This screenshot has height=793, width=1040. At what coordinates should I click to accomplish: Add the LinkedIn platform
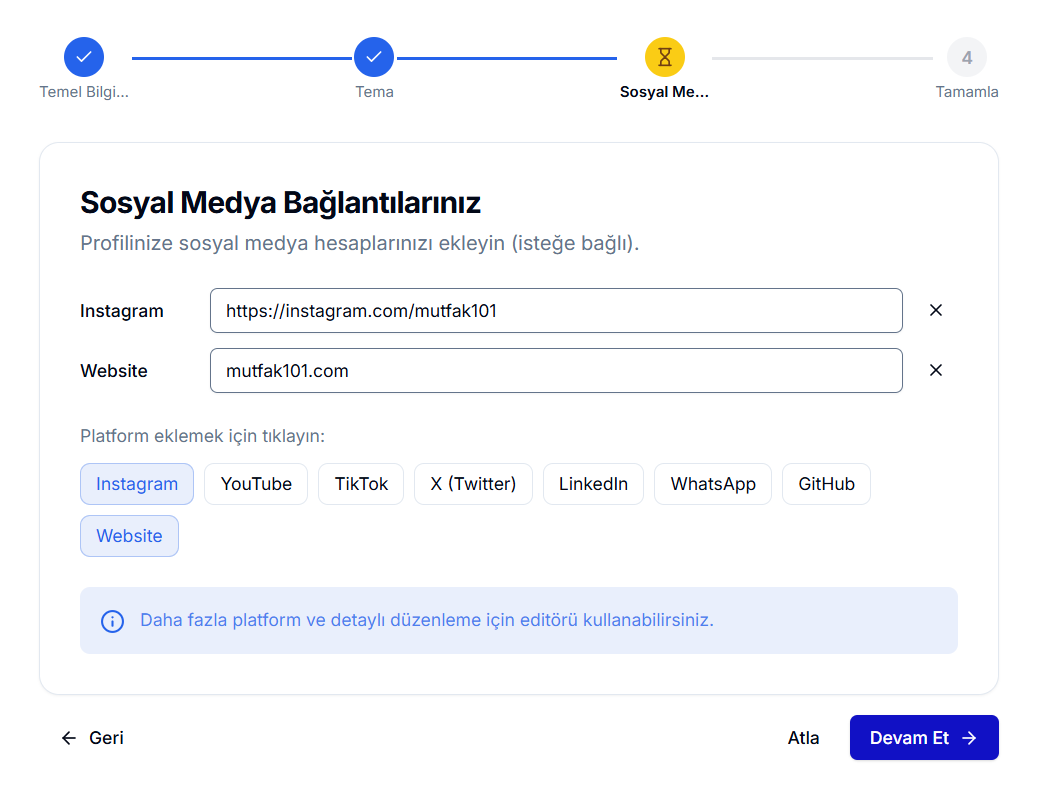pyautogui.click(x=593, y=484)
